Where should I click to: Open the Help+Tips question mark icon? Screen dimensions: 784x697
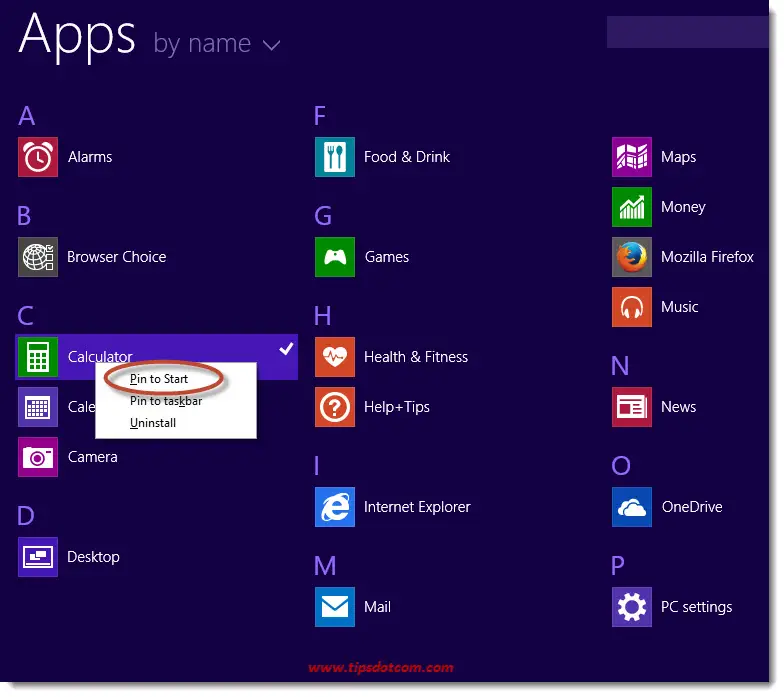335,407
